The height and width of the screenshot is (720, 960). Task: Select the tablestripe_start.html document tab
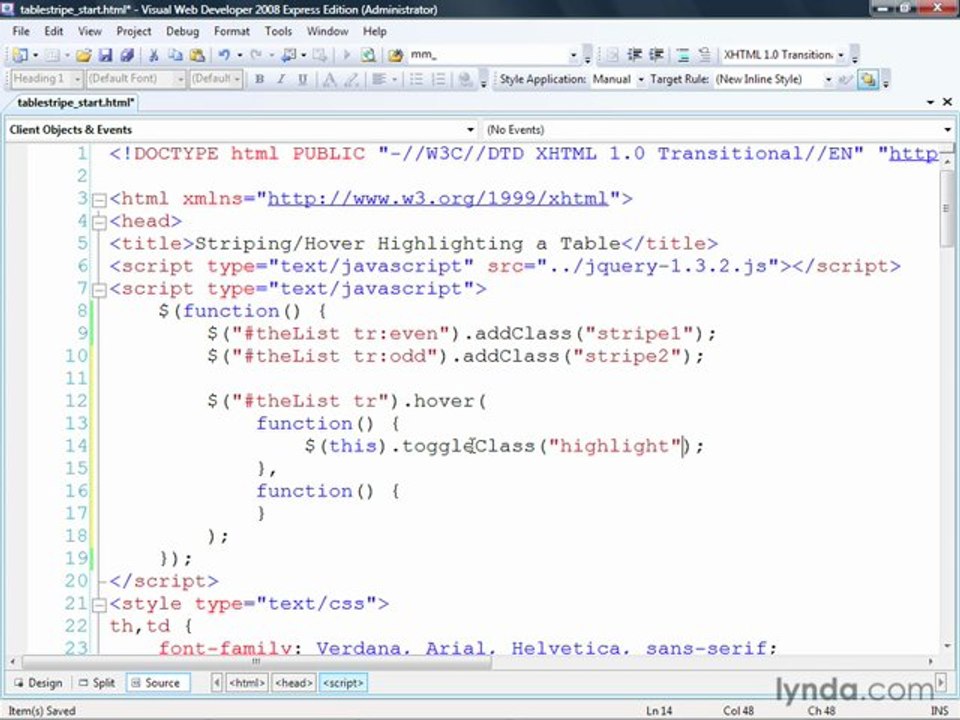coord(75,103)
